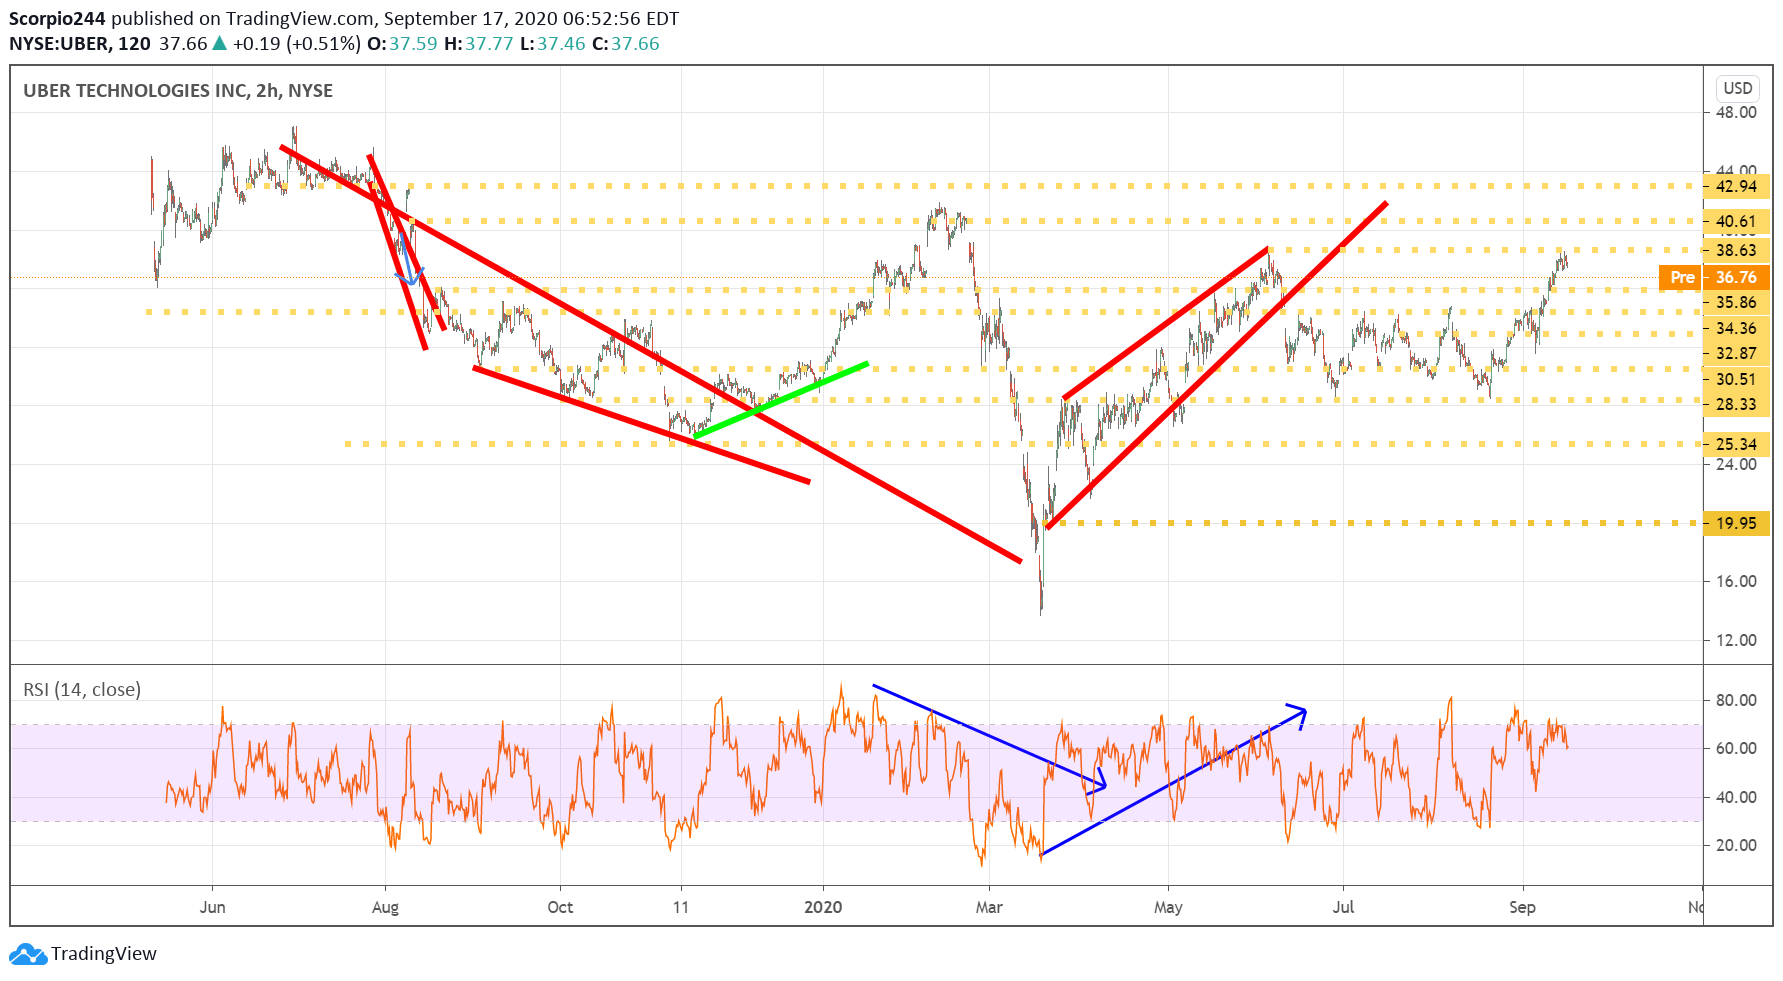Click the USD currency button

click(x=1738, y=88)
